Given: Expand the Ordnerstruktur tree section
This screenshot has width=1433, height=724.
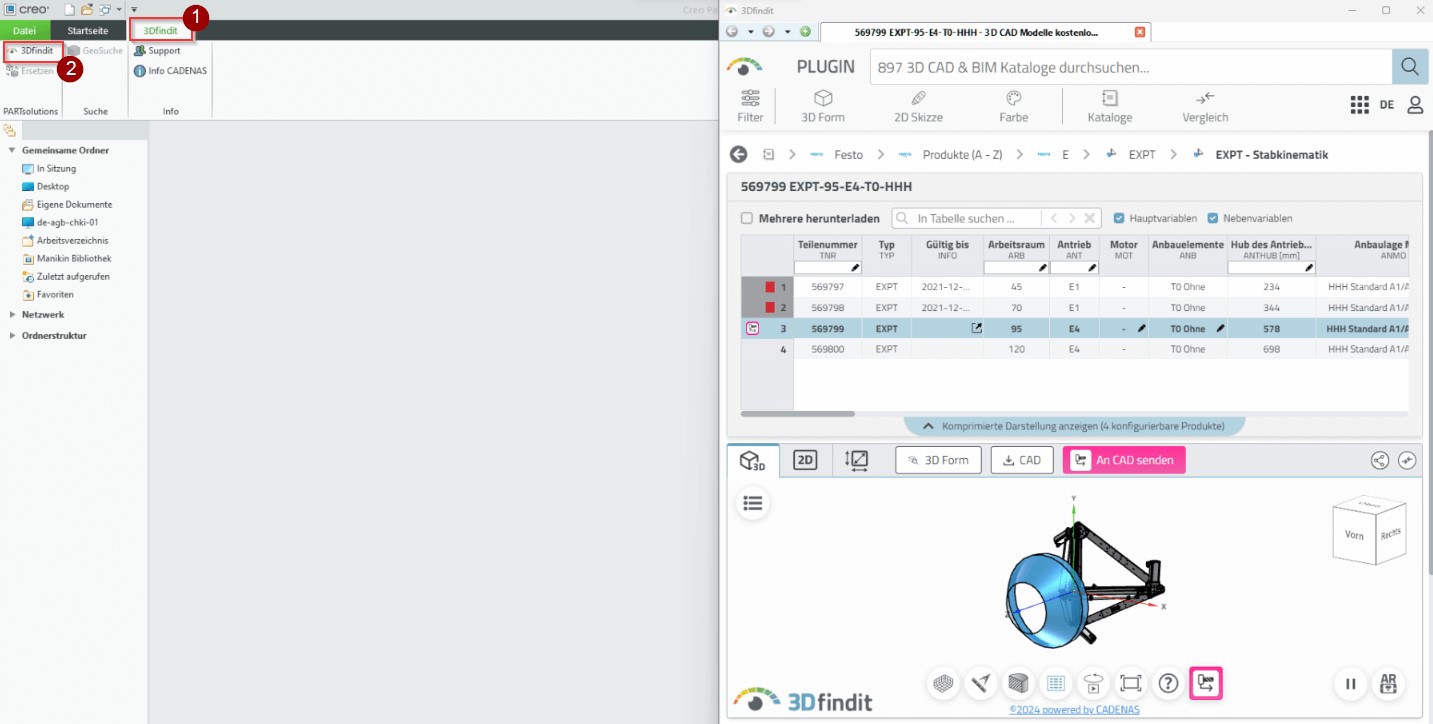Looking at the screenshot, I should tap(12, 335).
